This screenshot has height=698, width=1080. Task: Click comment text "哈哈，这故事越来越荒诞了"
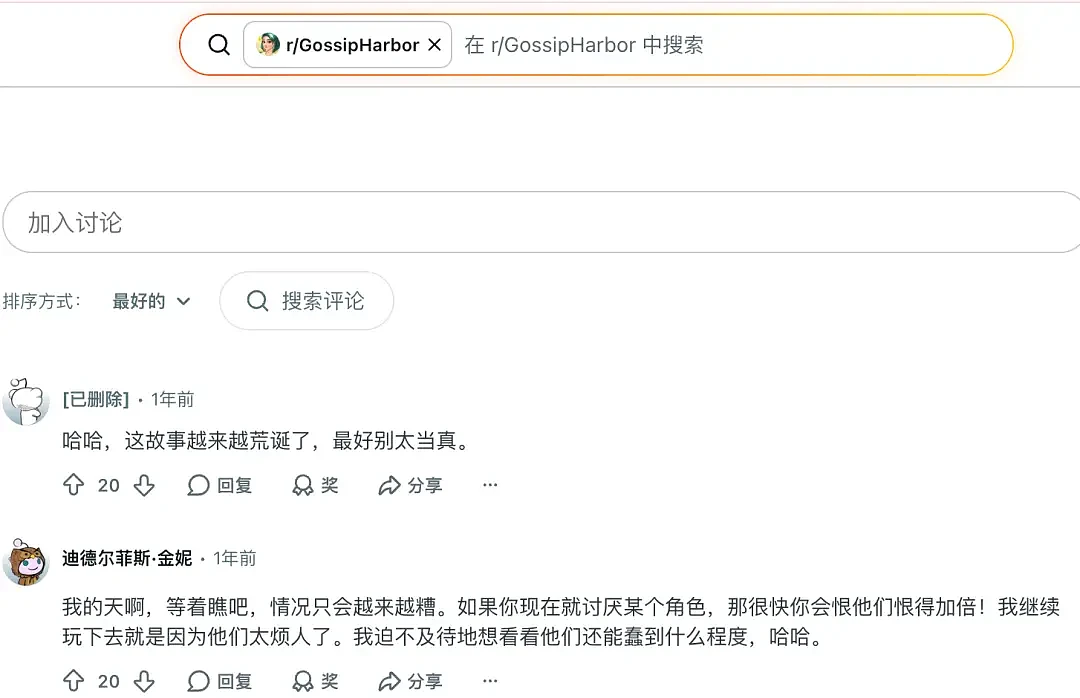tap(187, 440)
